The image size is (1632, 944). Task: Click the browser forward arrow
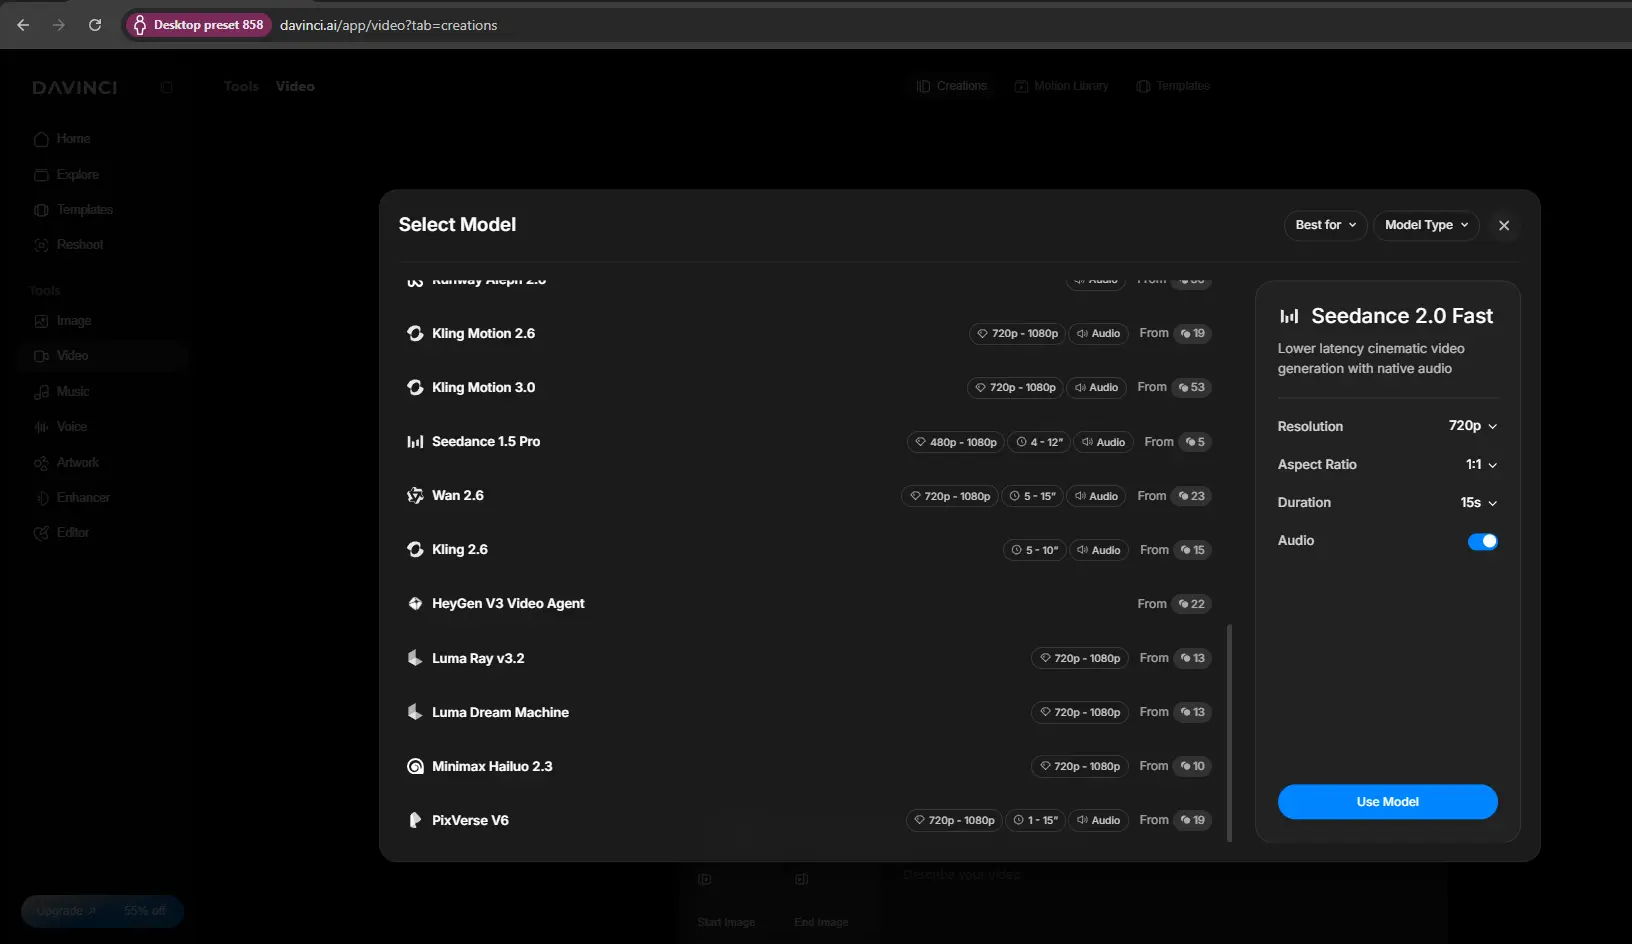[x=59, y=25]
